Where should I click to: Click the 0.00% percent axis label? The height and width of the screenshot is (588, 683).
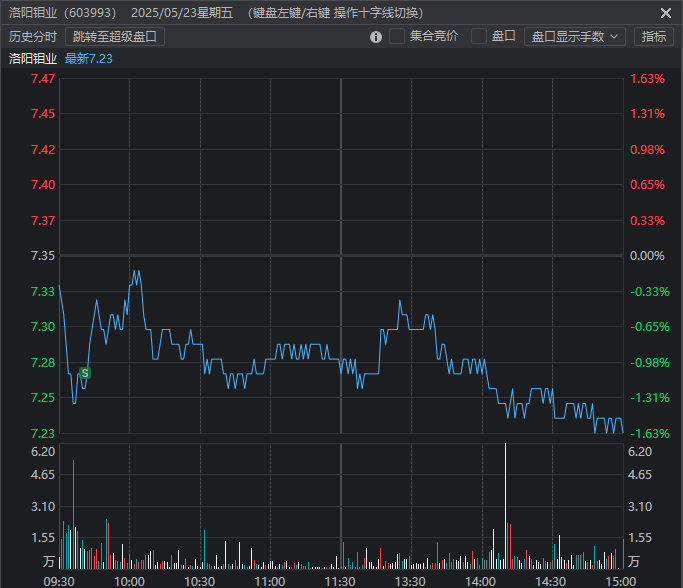point(647,256)
